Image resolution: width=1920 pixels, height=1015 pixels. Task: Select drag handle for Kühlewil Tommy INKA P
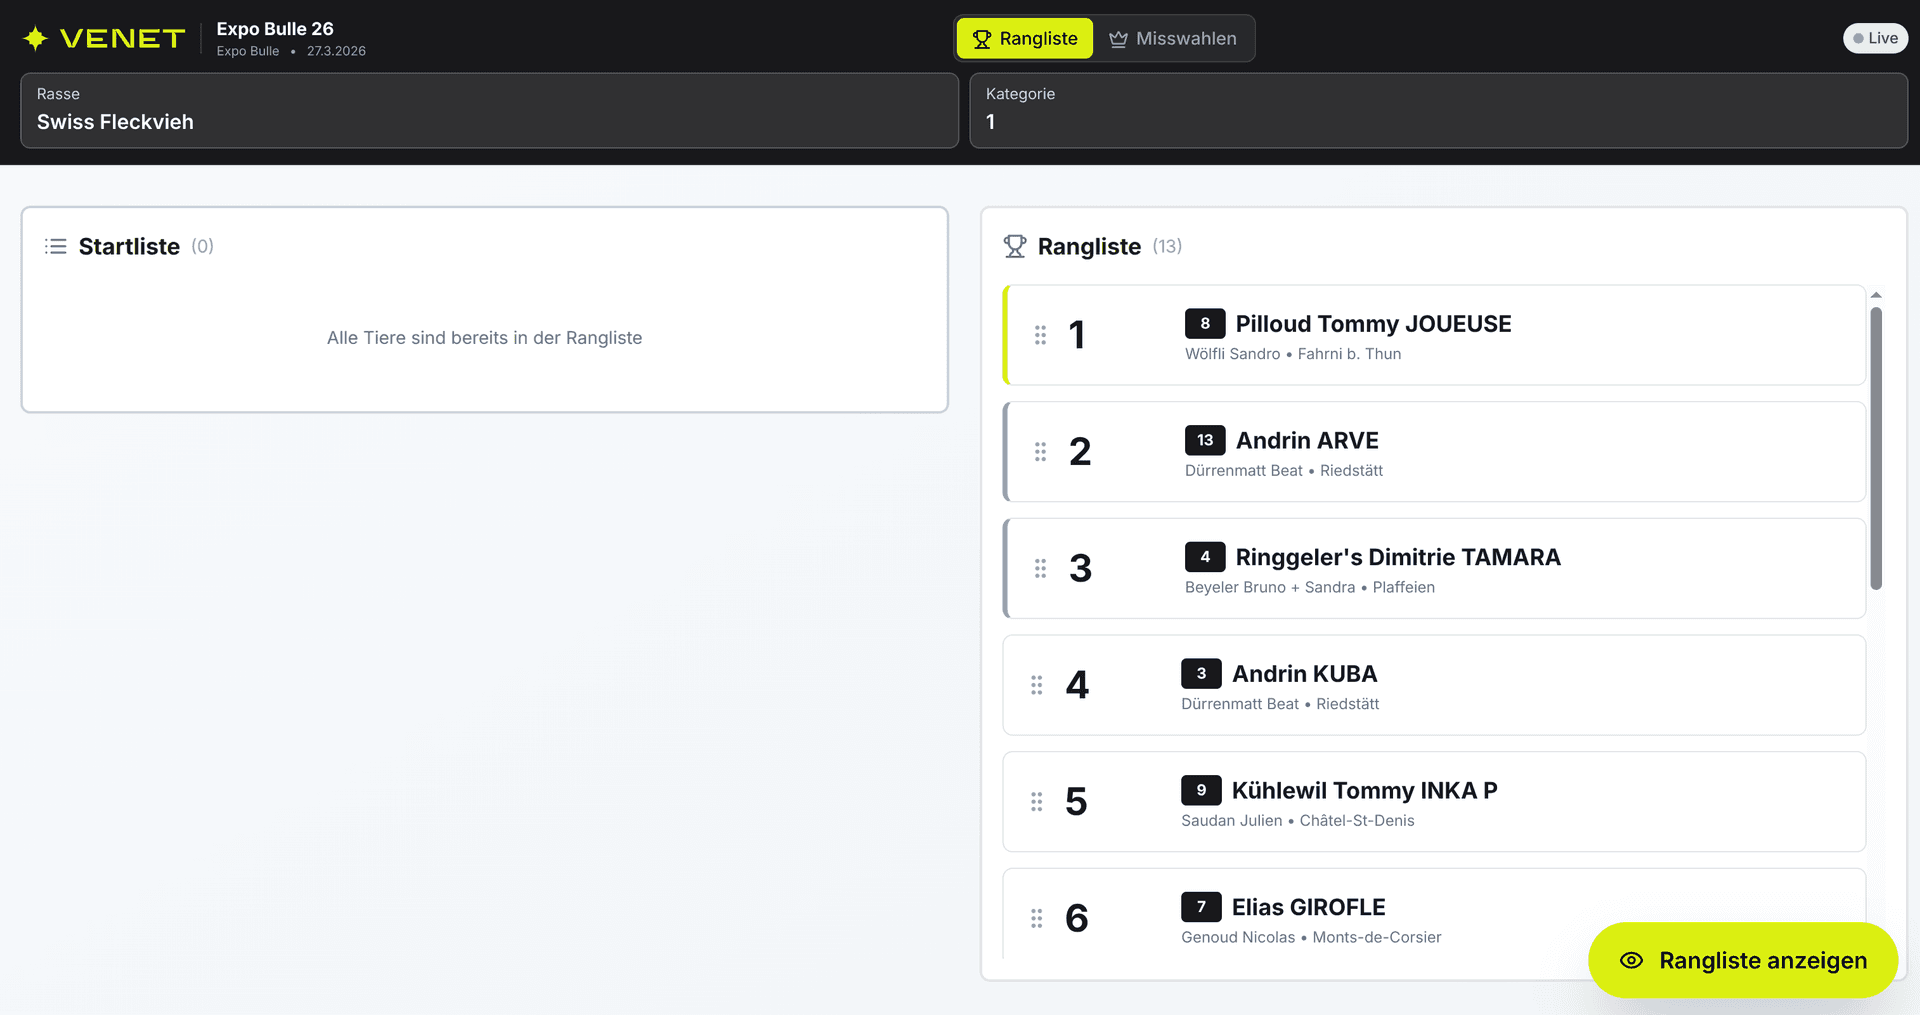click(1036, 802)
